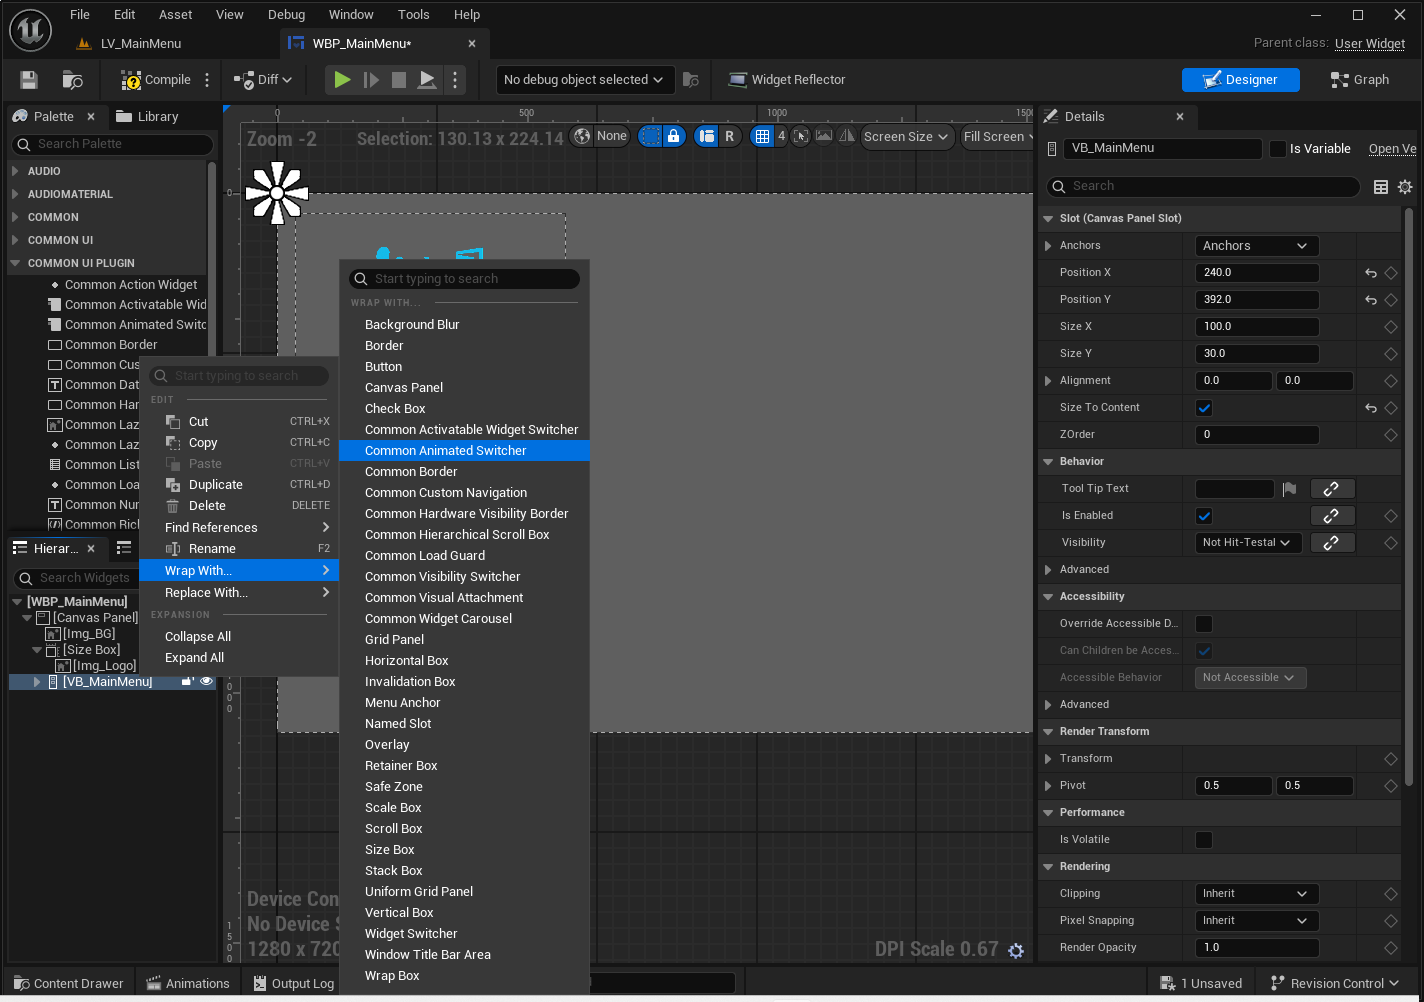
Task: Toggle VB_MainMenu visibility eye icon
Action: [206, 682]
